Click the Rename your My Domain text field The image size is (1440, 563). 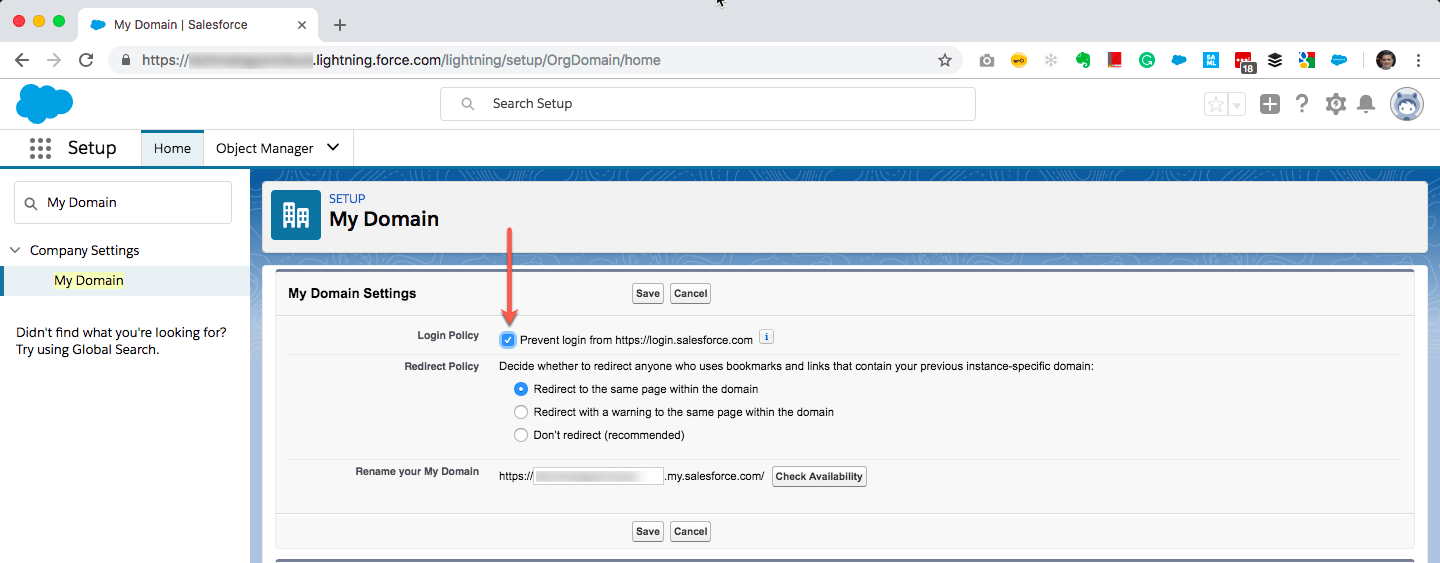[599, 476]
